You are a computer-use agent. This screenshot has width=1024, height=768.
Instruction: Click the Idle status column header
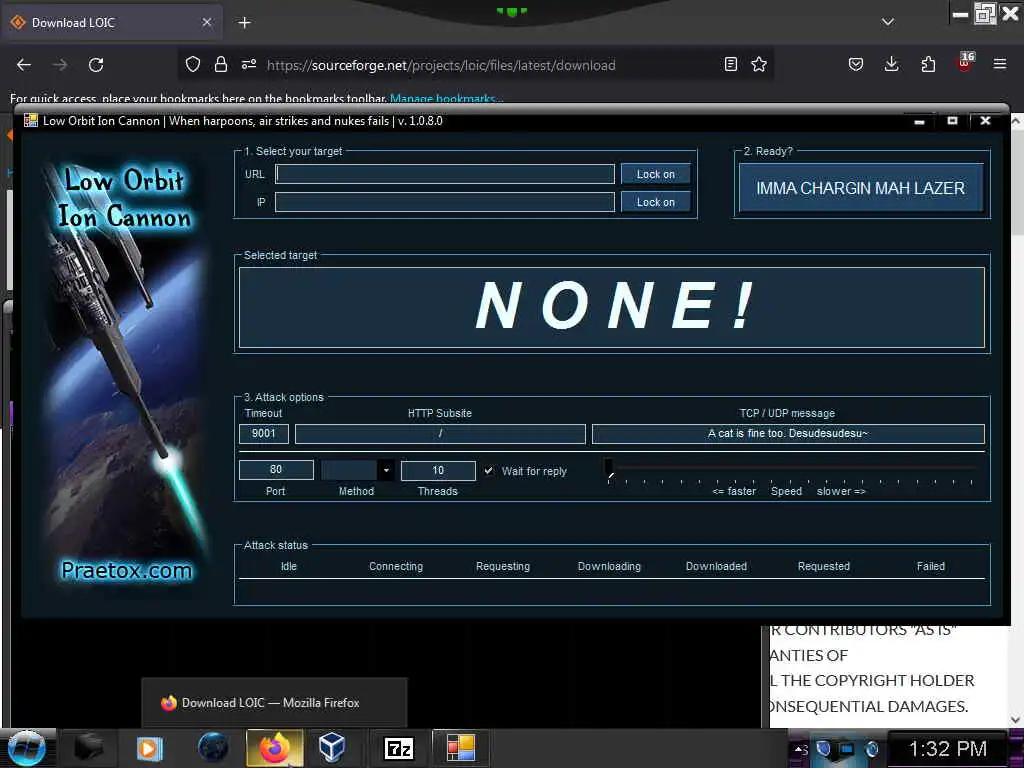click(289, 566)
